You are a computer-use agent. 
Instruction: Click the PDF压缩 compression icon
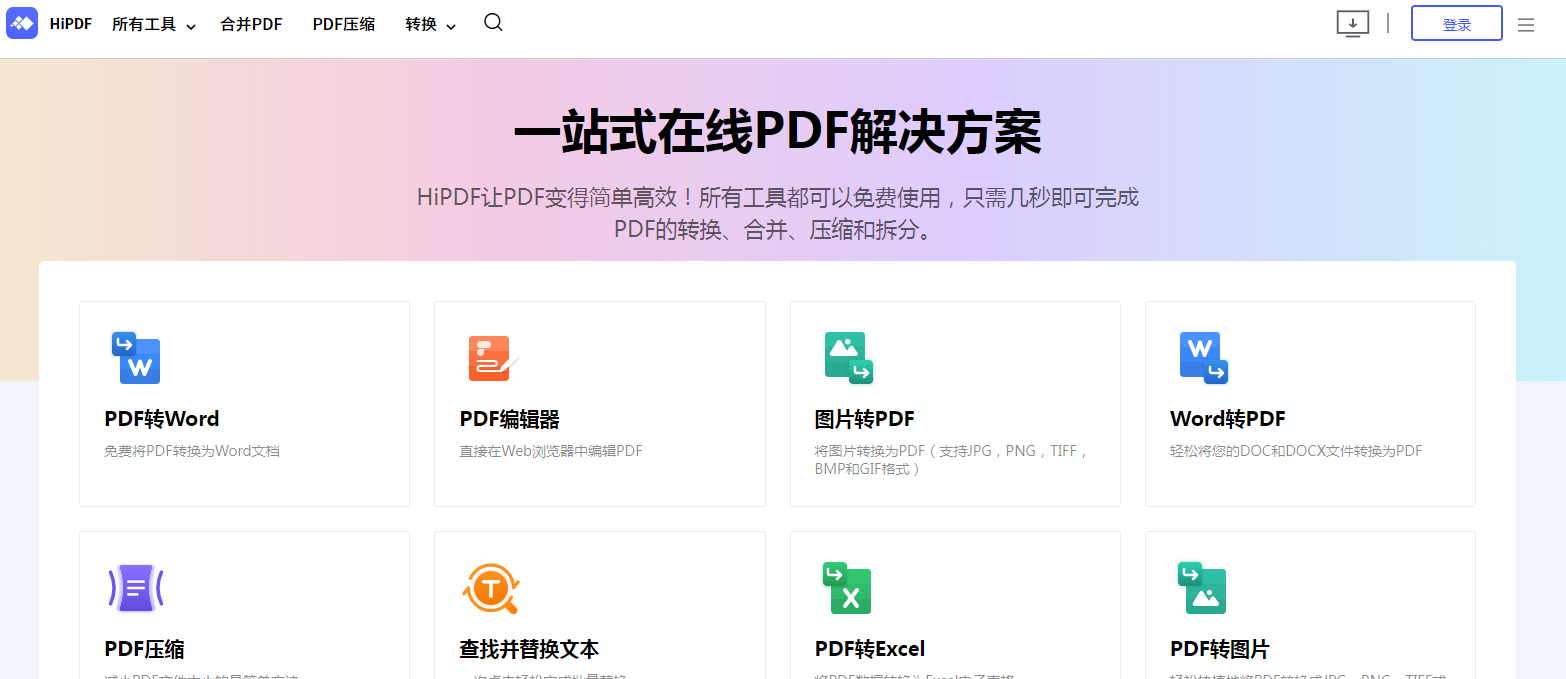[x=136, y=588]
